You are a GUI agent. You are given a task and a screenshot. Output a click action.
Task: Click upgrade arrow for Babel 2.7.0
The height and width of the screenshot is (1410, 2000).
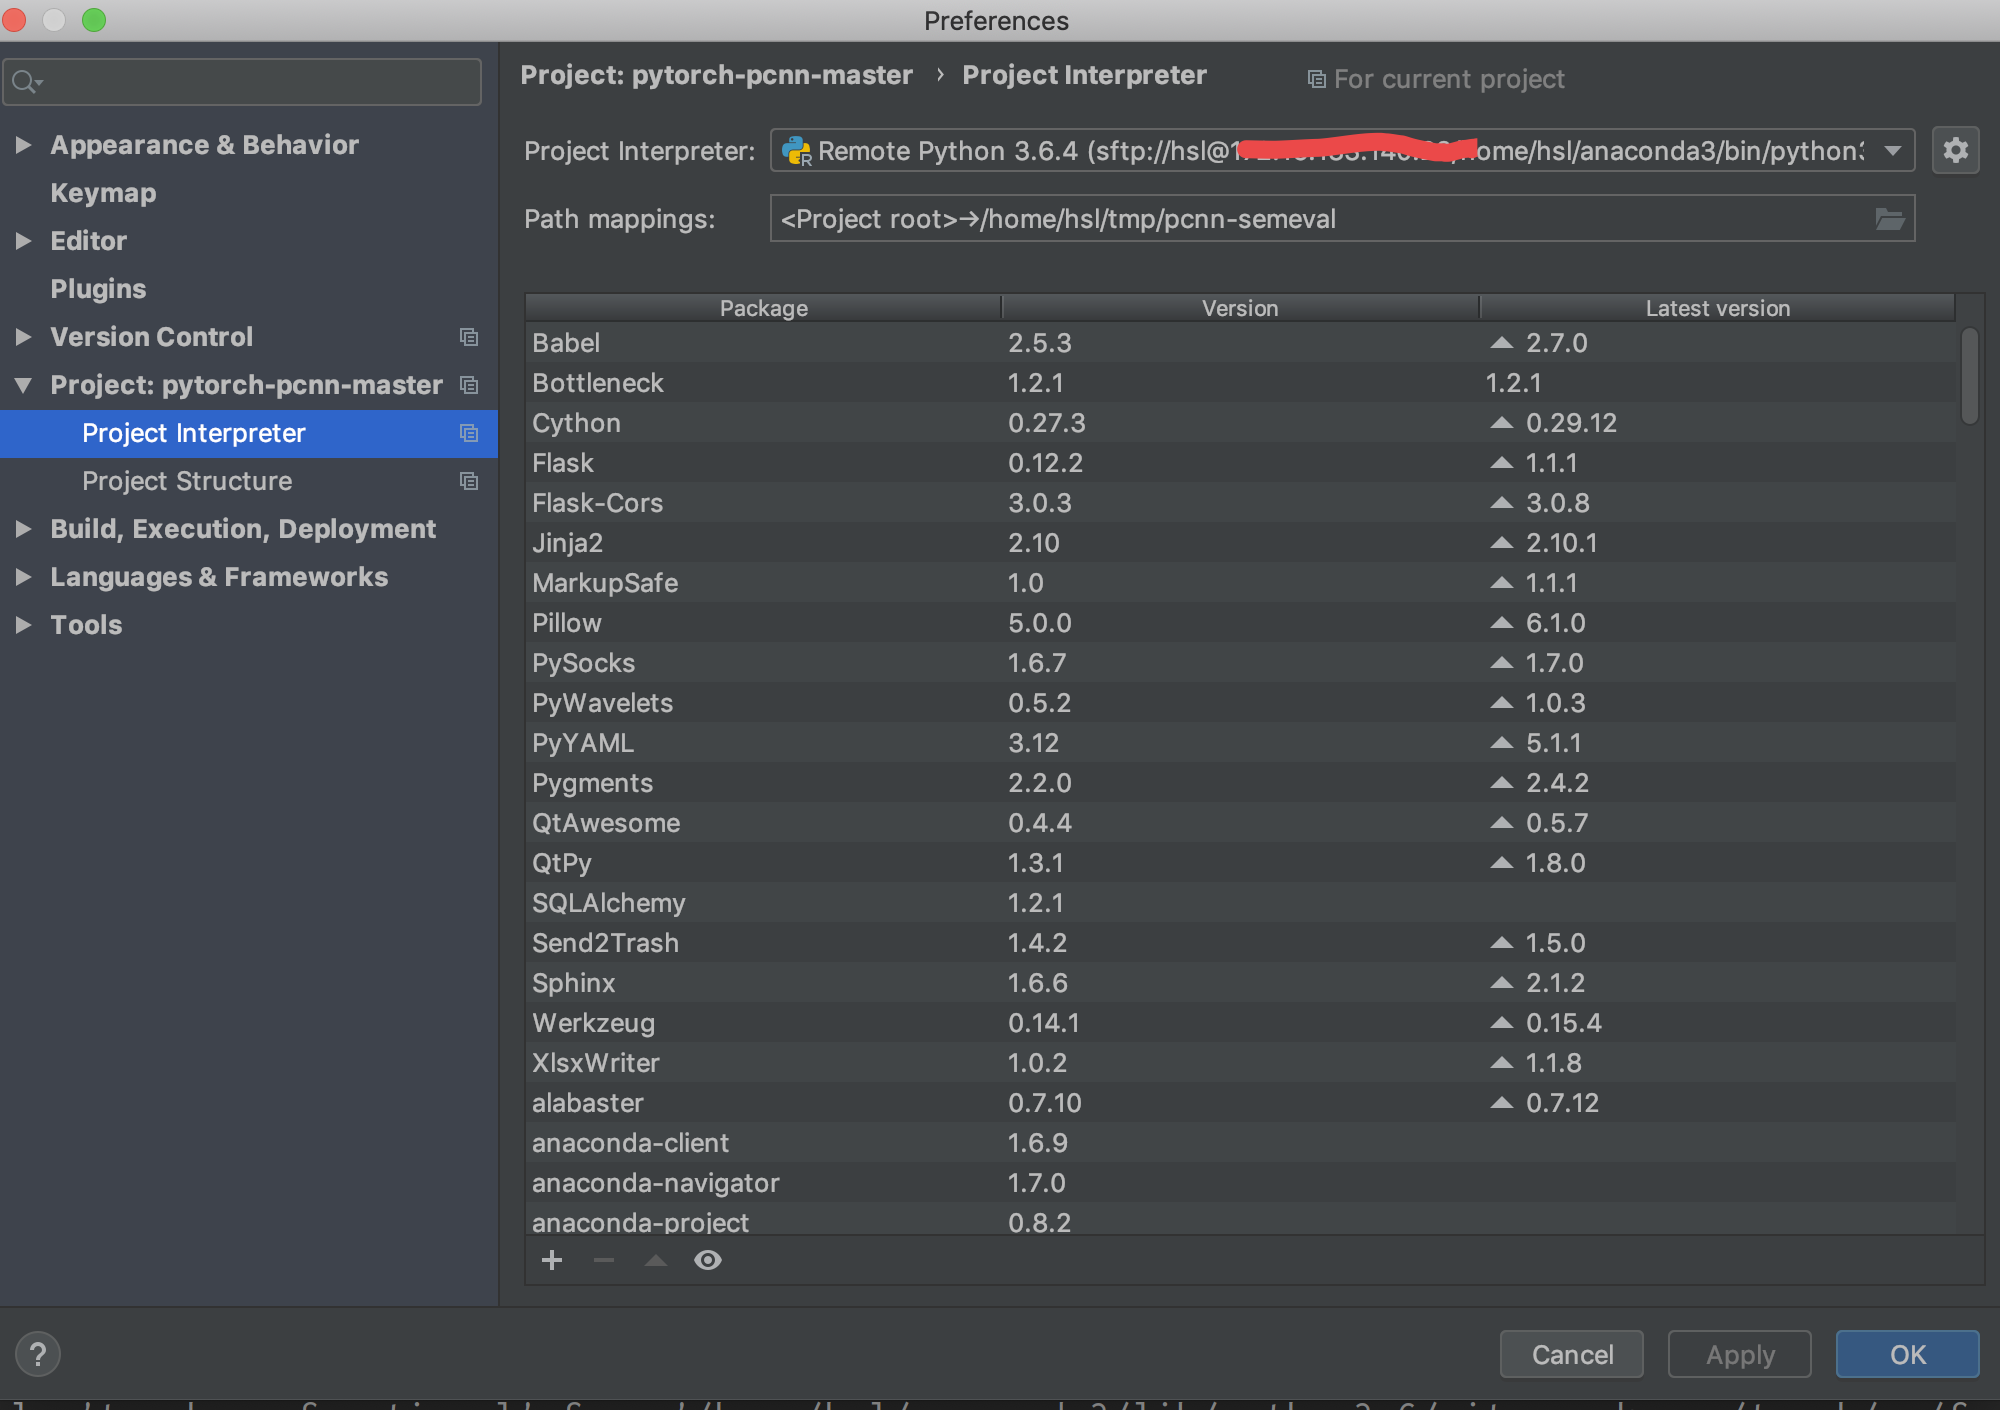(1501, 342)
